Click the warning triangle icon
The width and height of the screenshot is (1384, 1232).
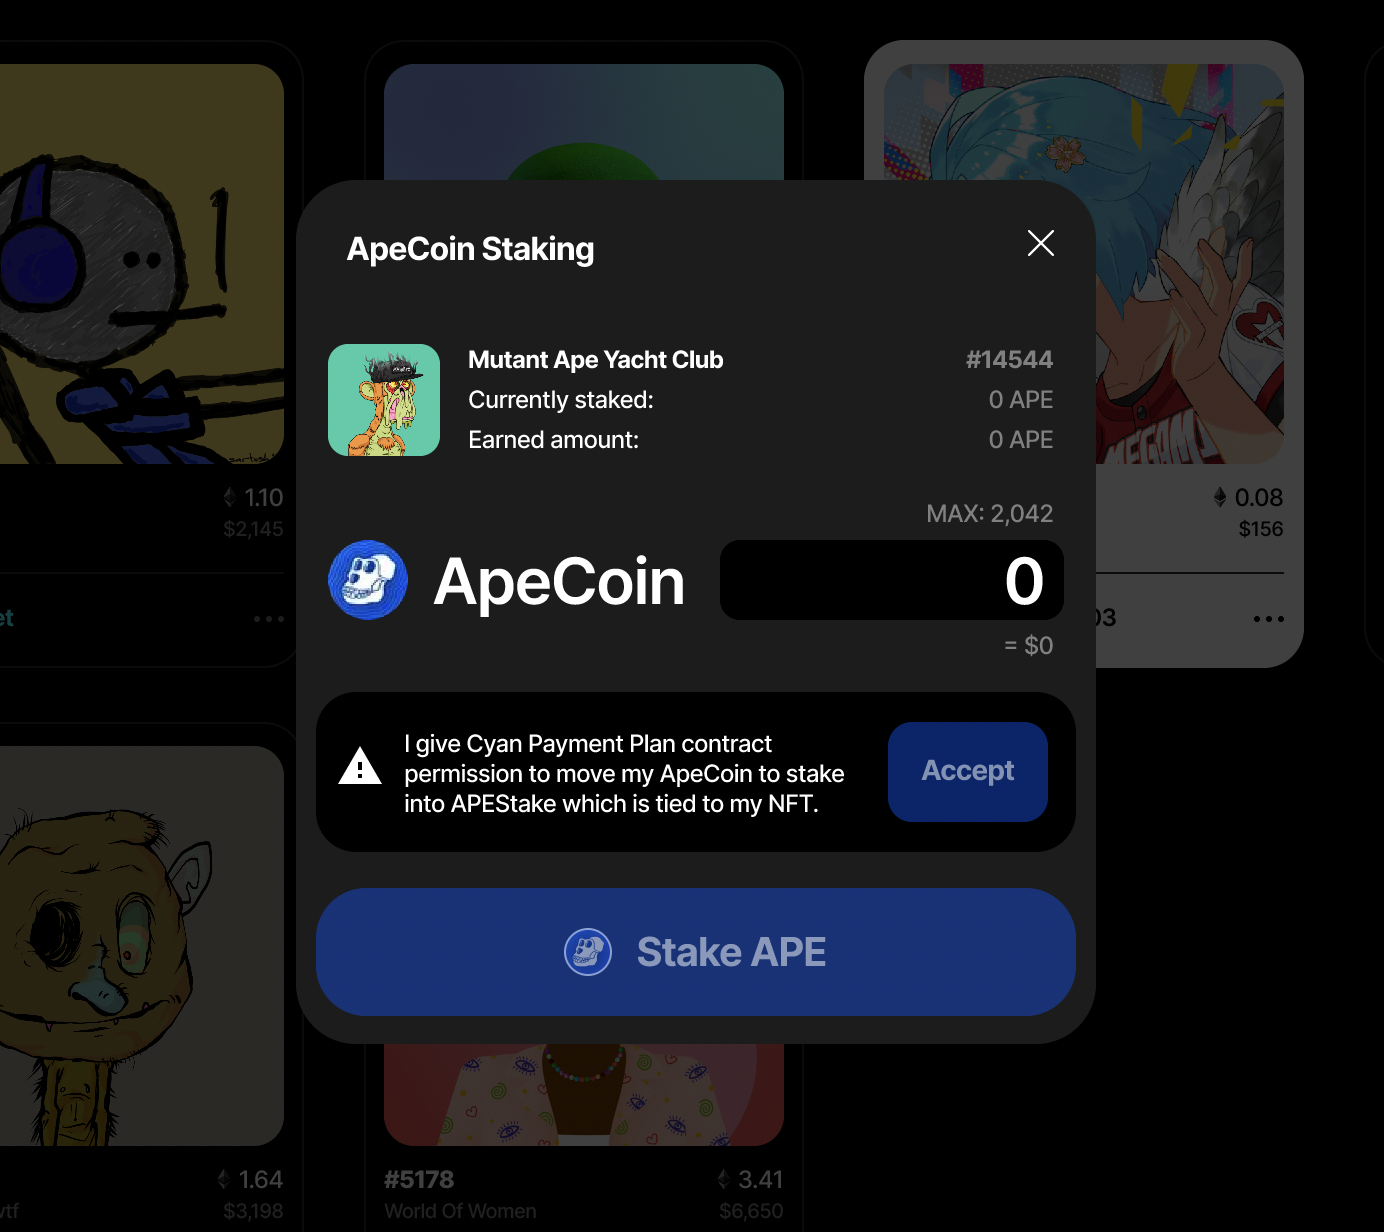click(x=360, y=766)
